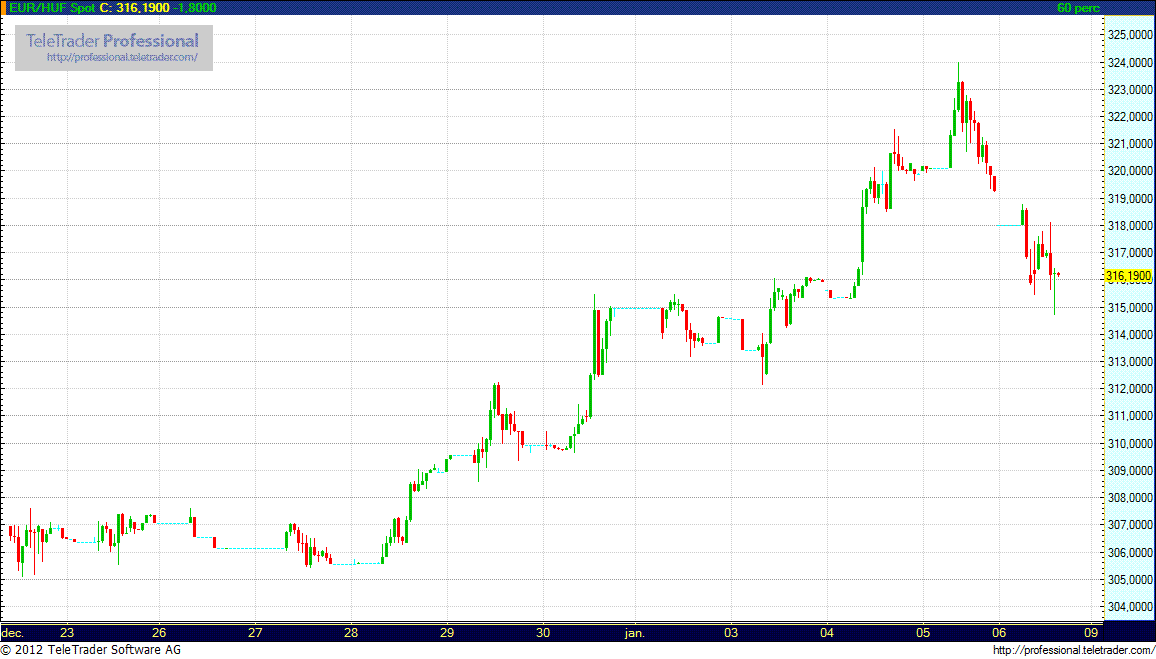Click date 06 on the time axis
Viewport: 1156px width, 659px height.
pyautogui.click(x=999, y=632)
